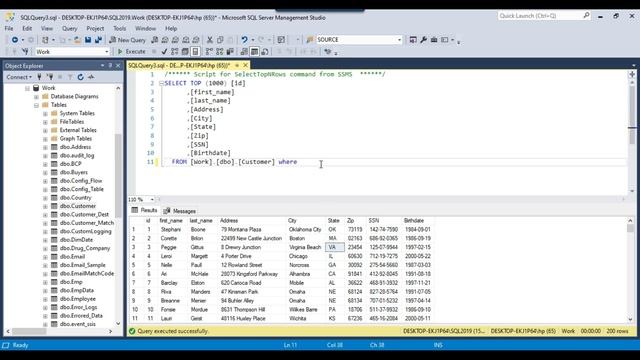Screen dimensions: 640x360
Task: Select dbo.Drug_Company in the tree
Action: pyautogui.click(x=85, y=248)
